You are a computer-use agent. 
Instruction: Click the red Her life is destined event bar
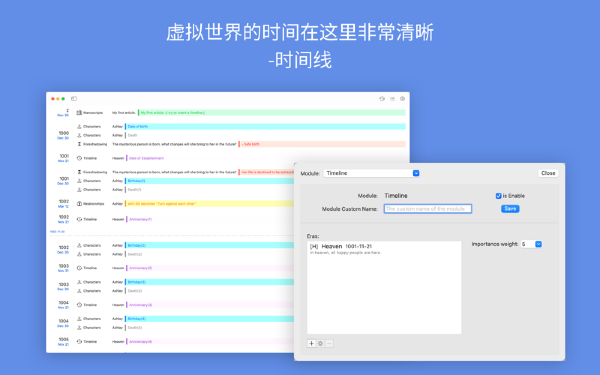point(267,172)
